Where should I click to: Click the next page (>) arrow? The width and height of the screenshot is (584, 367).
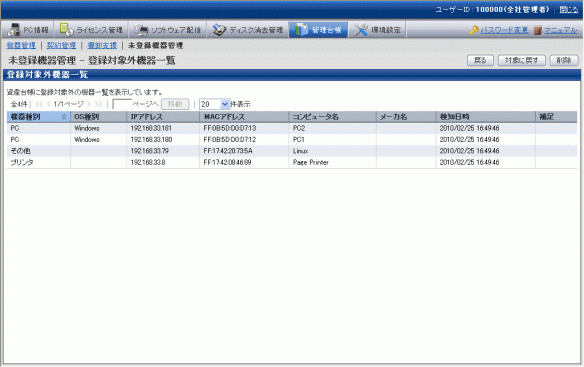(x=89, y=104)
